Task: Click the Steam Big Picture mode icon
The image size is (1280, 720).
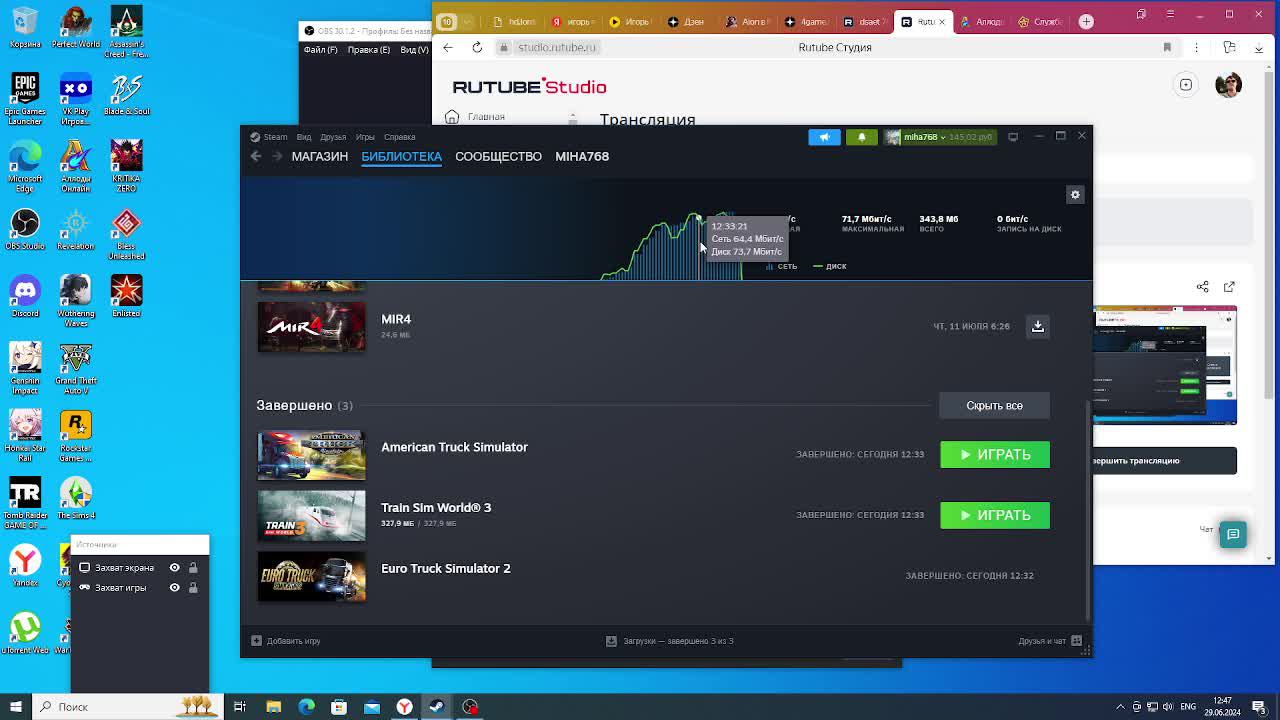Action: [x=1013, y=137]
